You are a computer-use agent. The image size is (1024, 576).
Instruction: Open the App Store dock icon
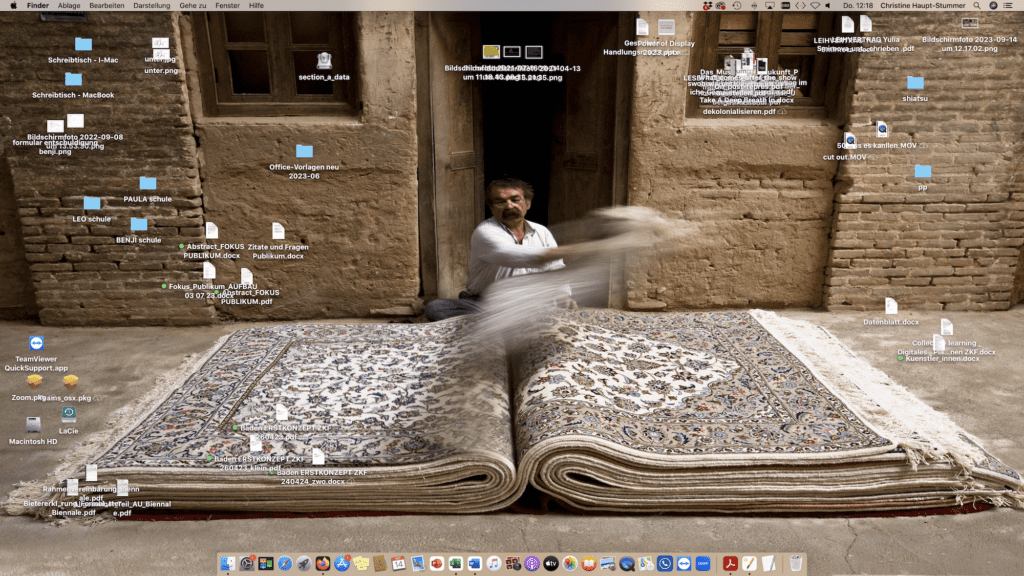[x=342, y=563]
